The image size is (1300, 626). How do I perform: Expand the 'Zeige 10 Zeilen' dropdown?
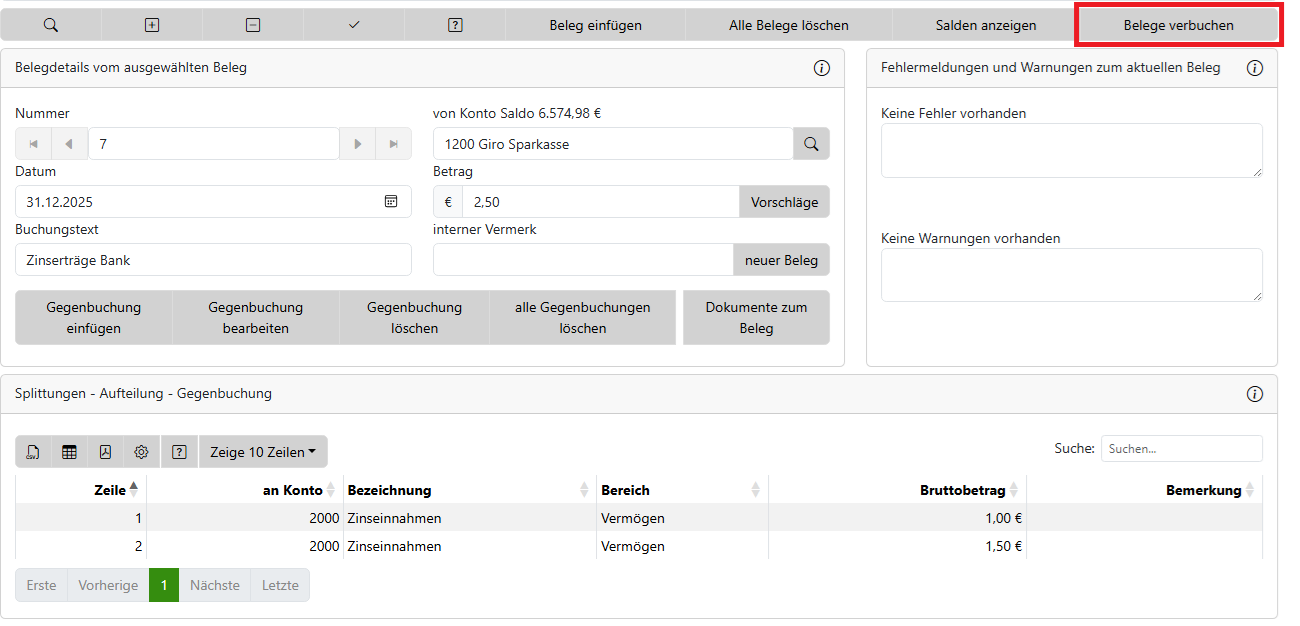(x=263, y=452)
